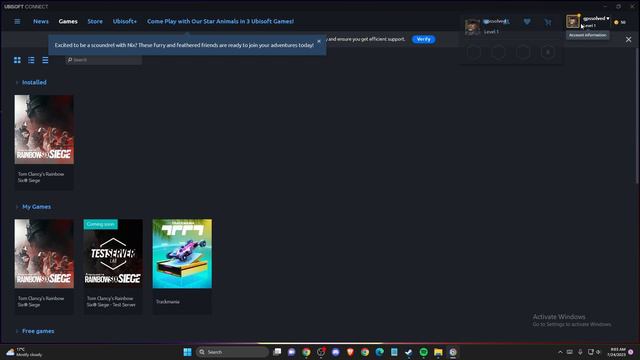Image resolution: width=640 pixels, height=360 pixels.
Task: Open Spotify from the taskbar
Action: tap(424, 352)
